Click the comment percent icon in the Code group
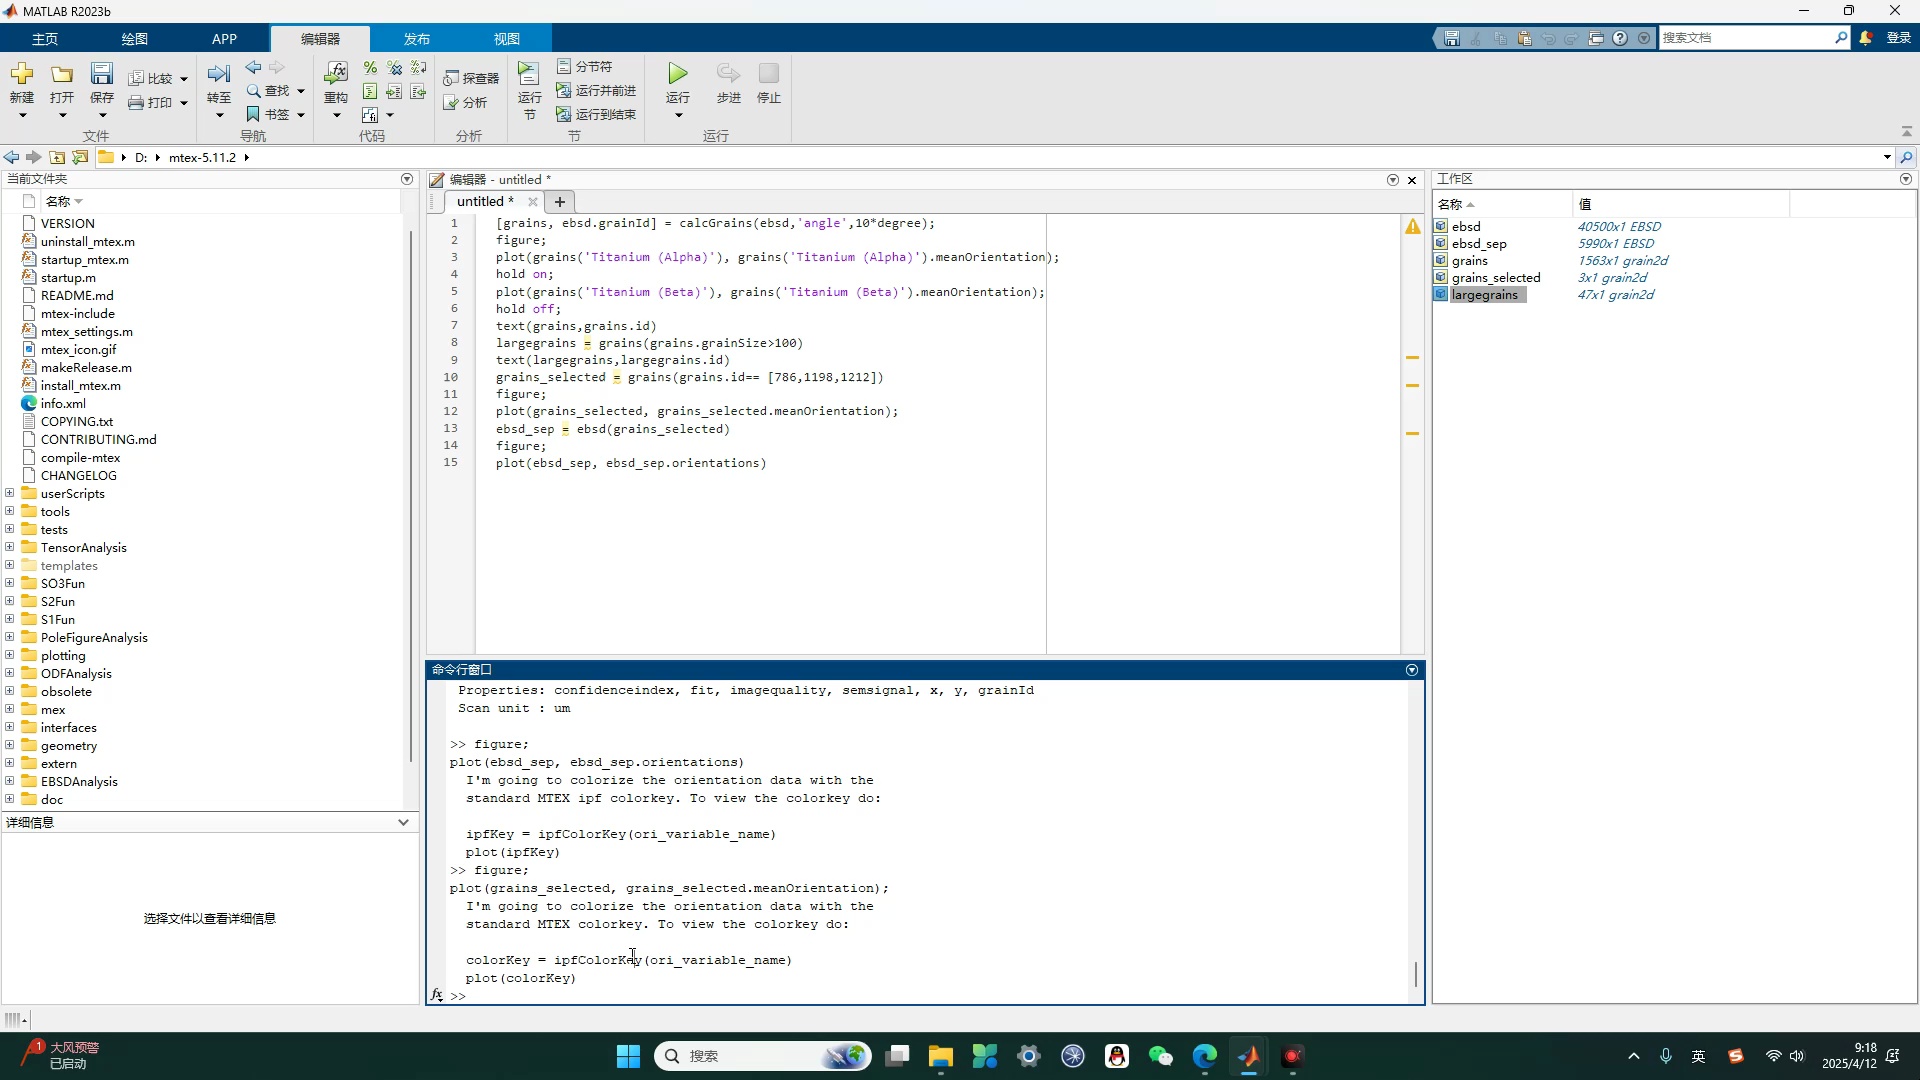Screen dimensions: 1920x1080 pyautogui.click(x=370, y=68)
